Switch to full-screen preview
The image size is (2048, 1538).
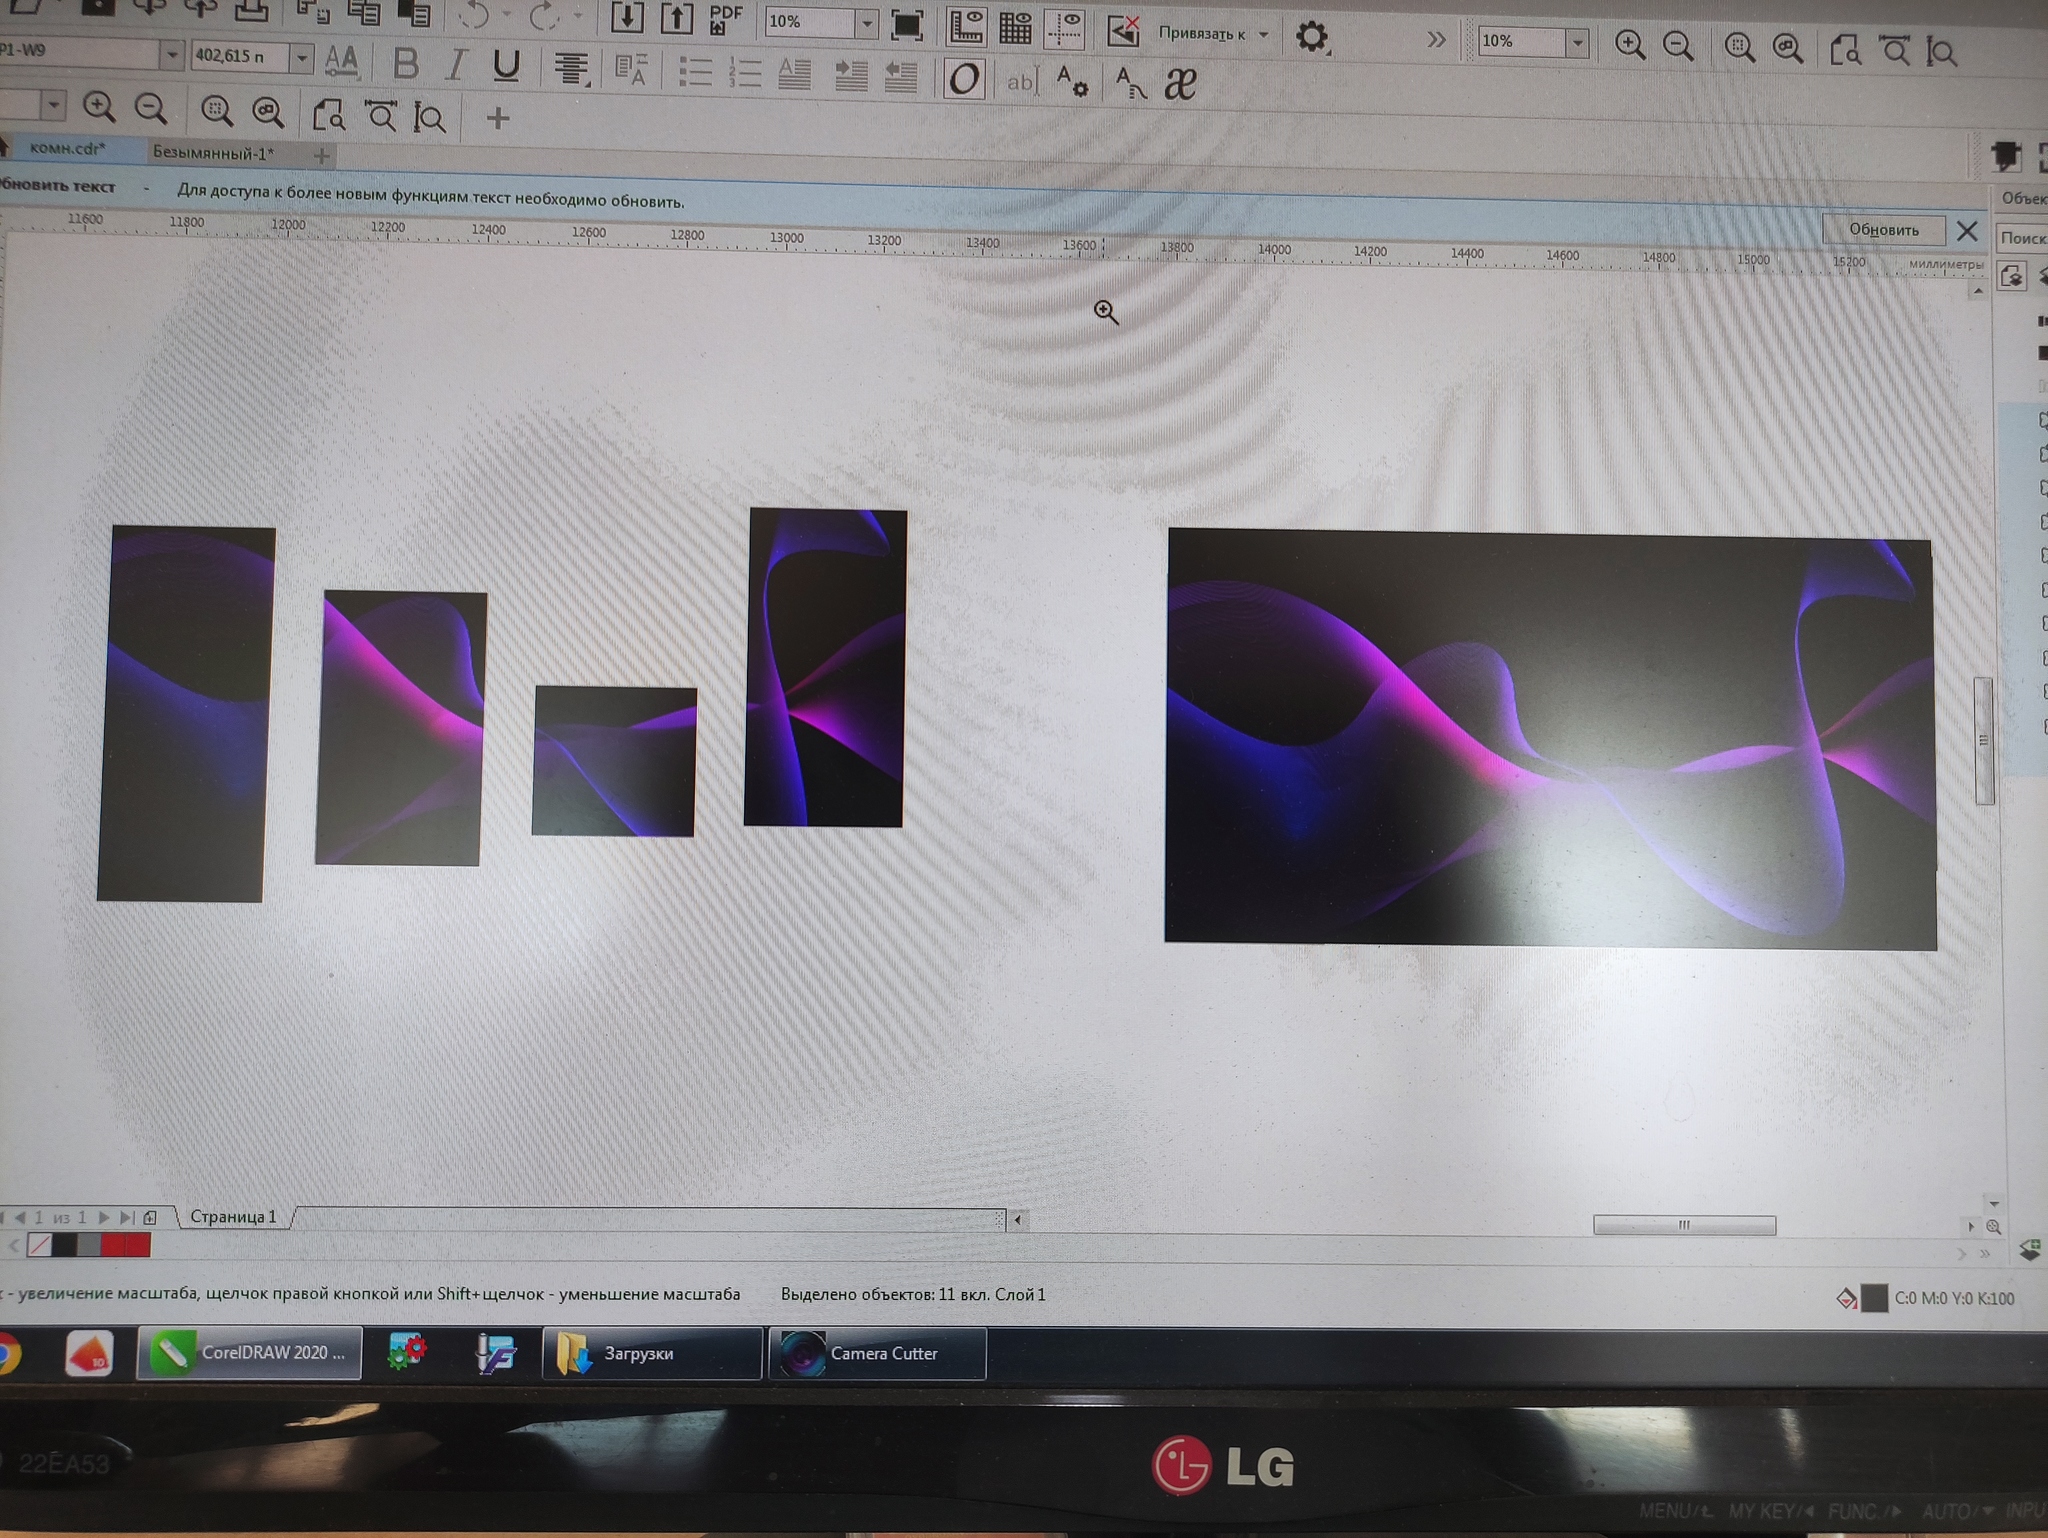(x=906, y=24)
